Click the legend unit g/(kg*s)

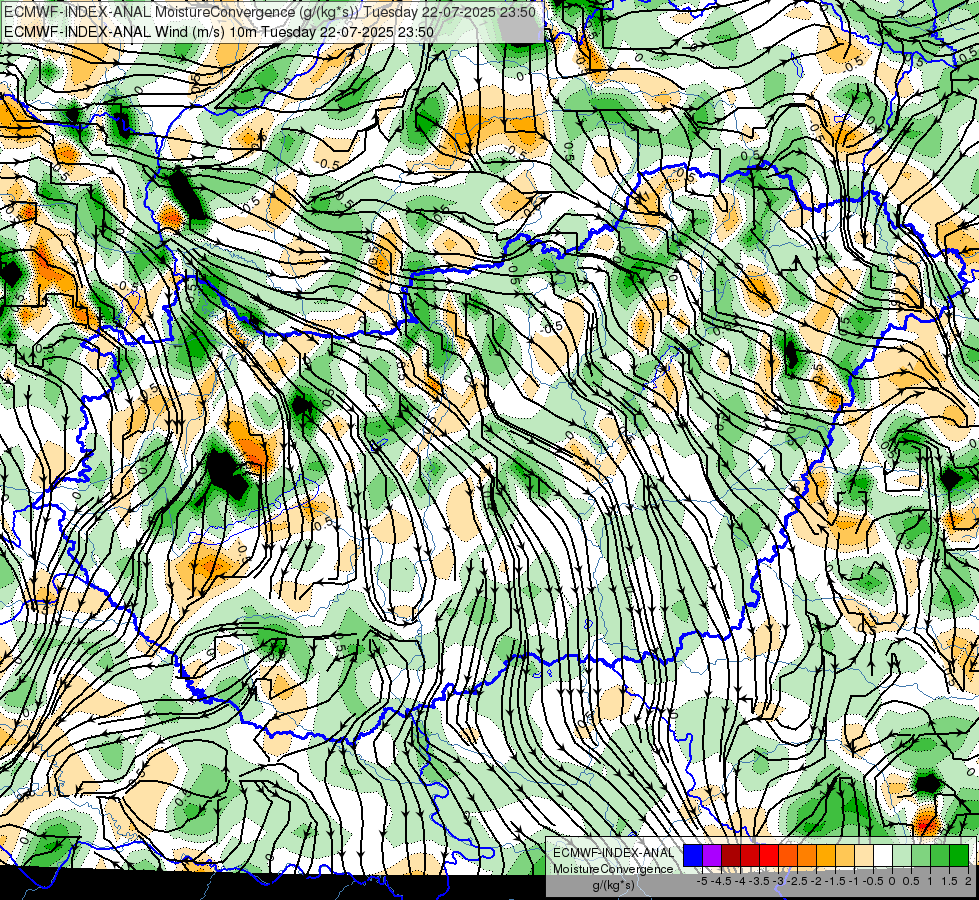[613, 885]
